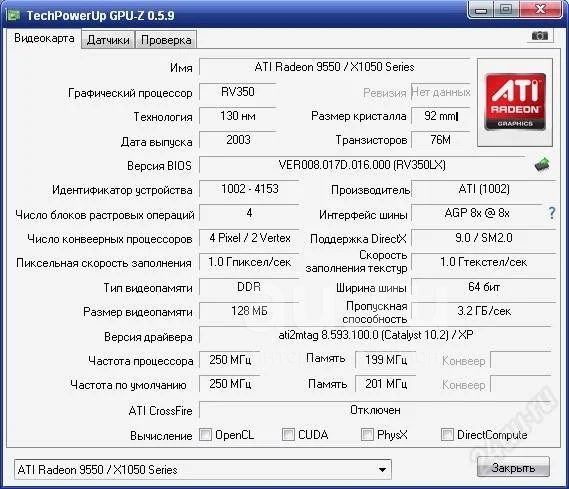Click the camera screenshot icon
This screenshot has width=569, height=489.
tap(540, 36)
